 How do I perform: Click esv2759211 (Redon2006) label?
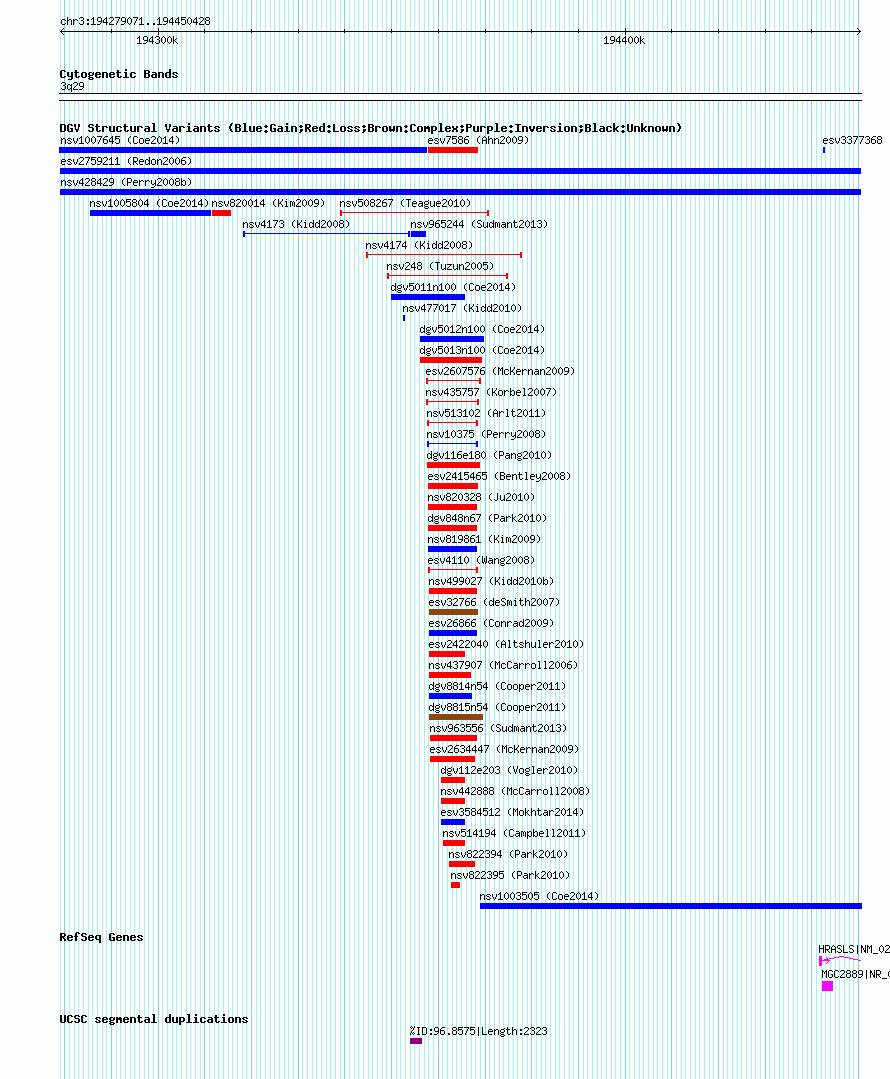pos(126,162)
